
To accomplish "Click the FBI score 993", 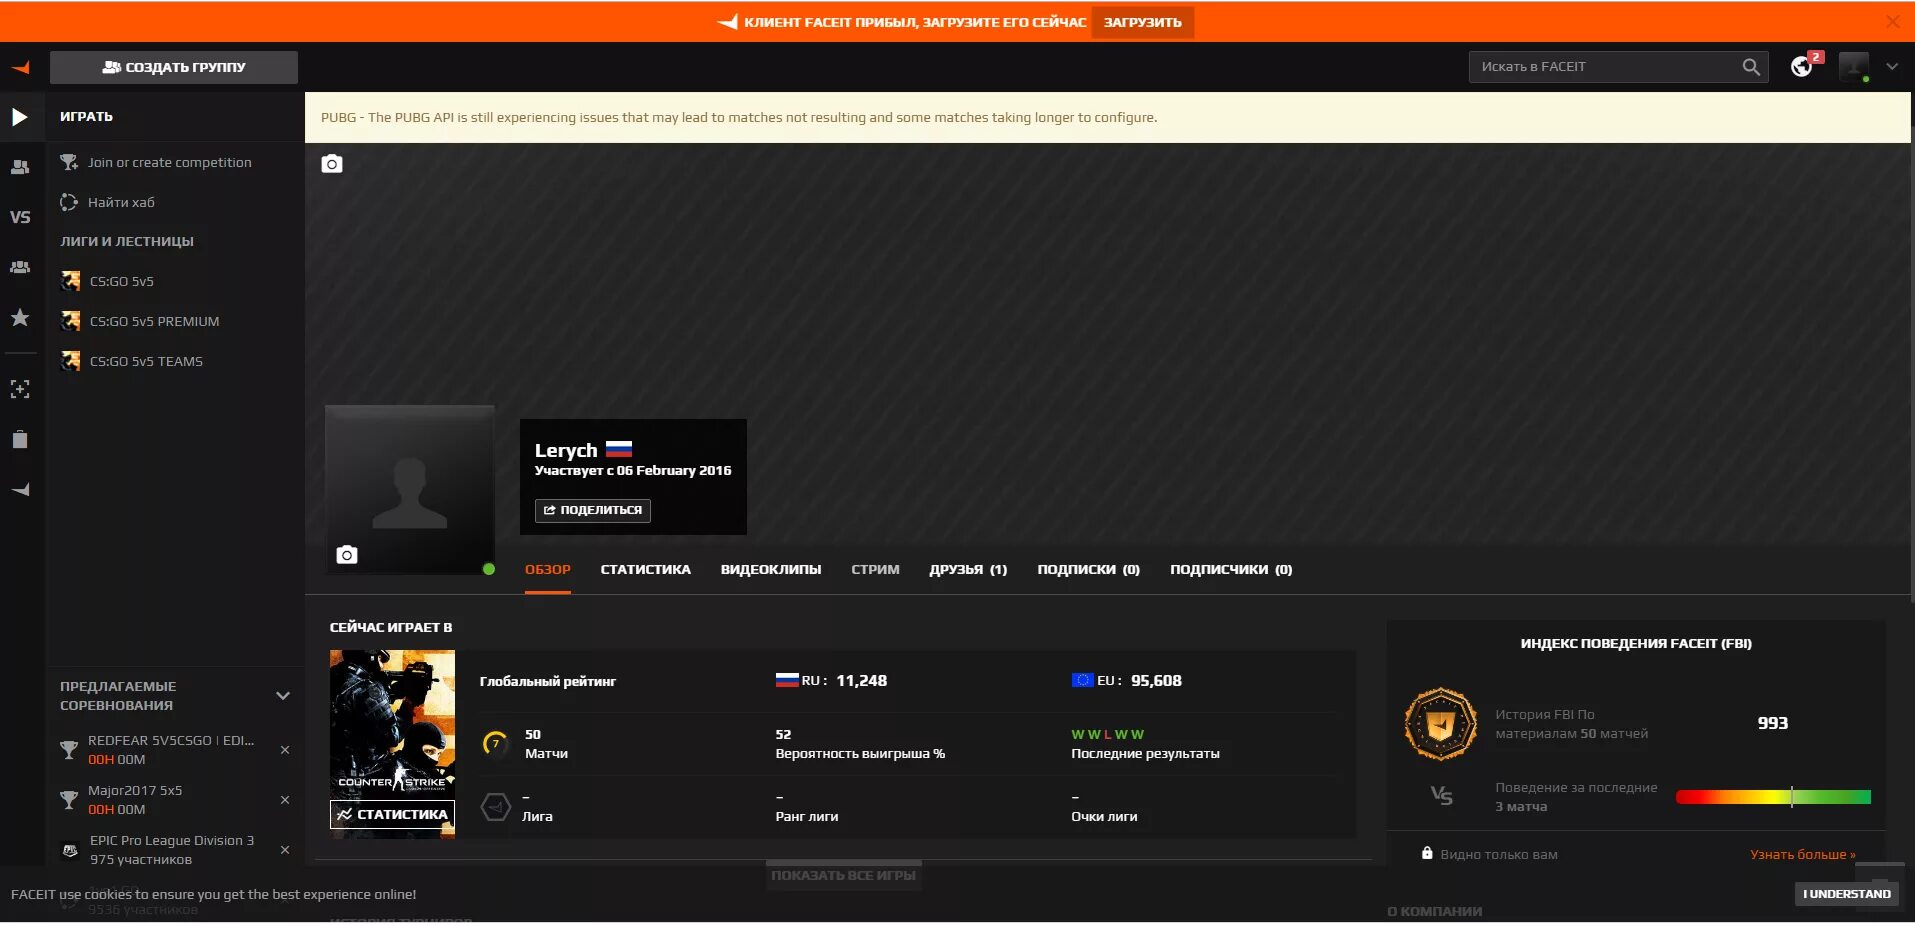I will (x=1773, y=723).
